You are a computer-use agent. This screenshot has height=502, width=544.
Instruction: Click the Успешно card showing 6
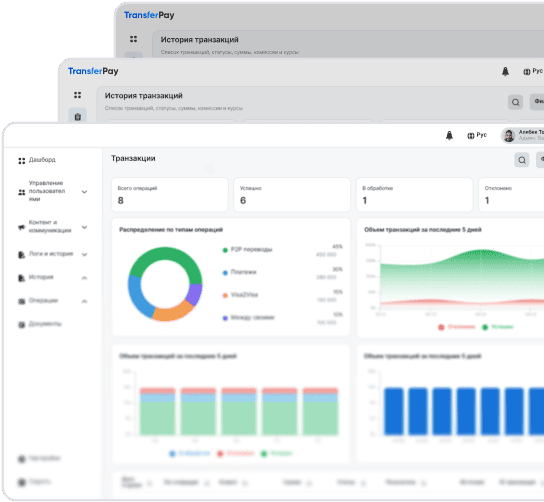tap(292, 195)
